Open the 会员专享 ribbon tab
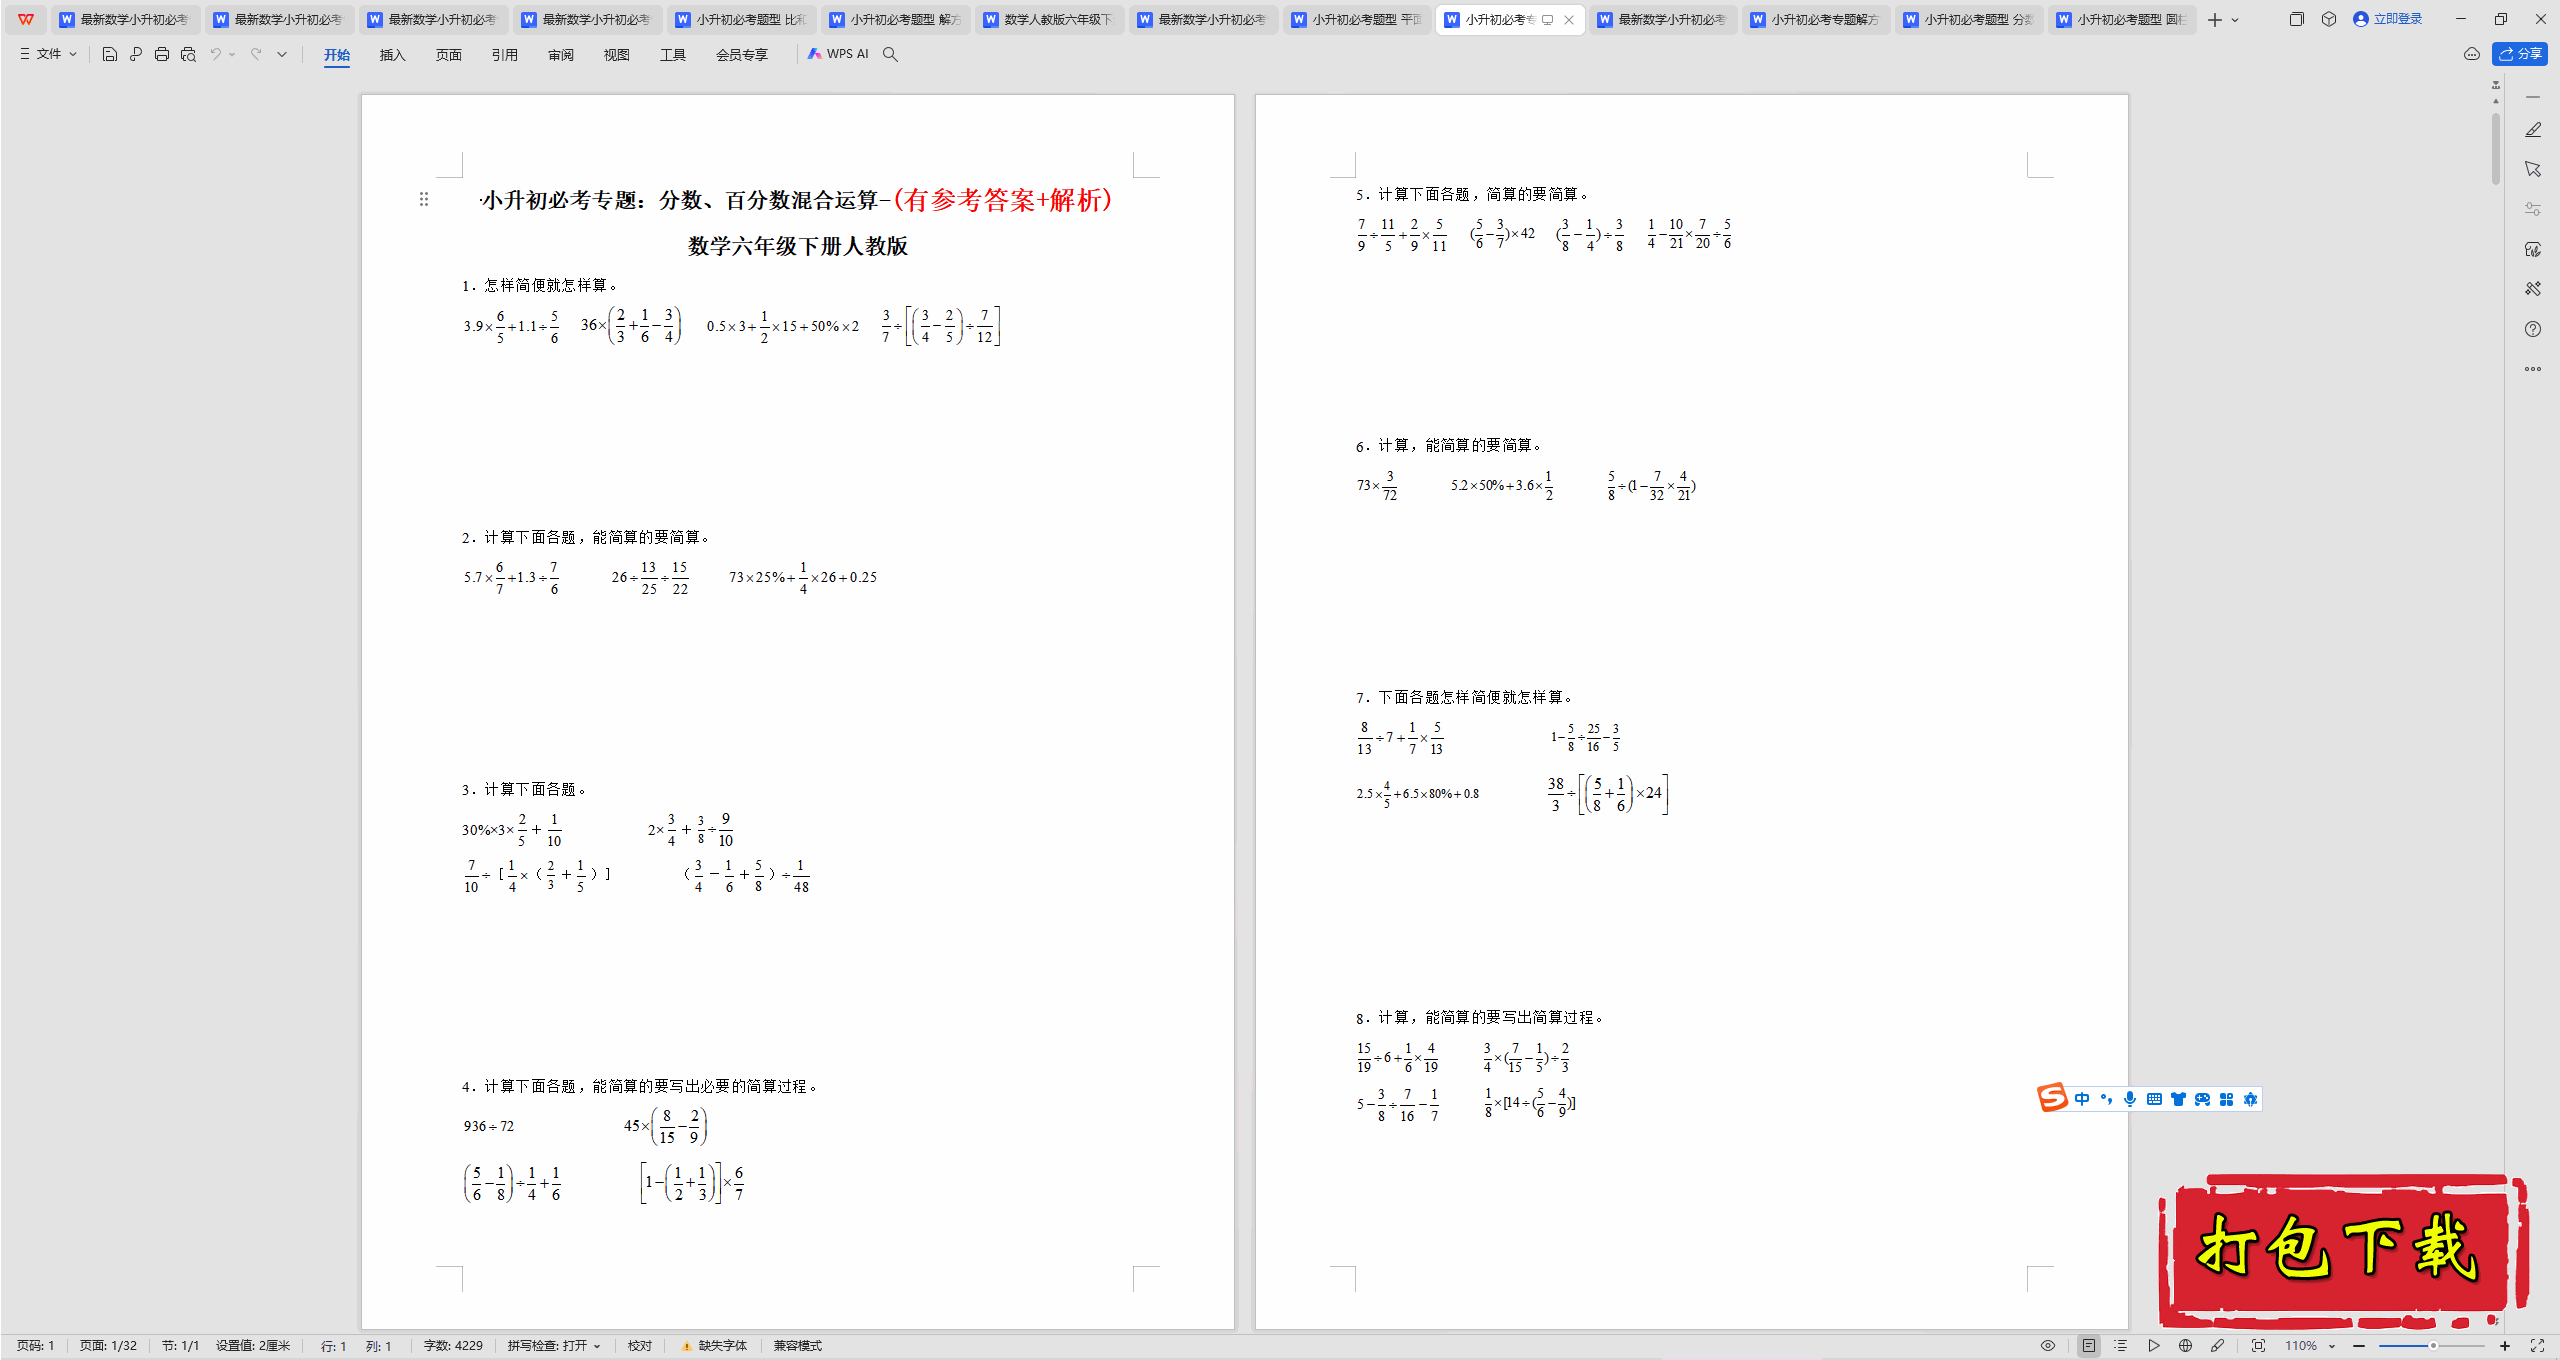This screenshot has height=1360, width=2560. click(x=742, y=55)
